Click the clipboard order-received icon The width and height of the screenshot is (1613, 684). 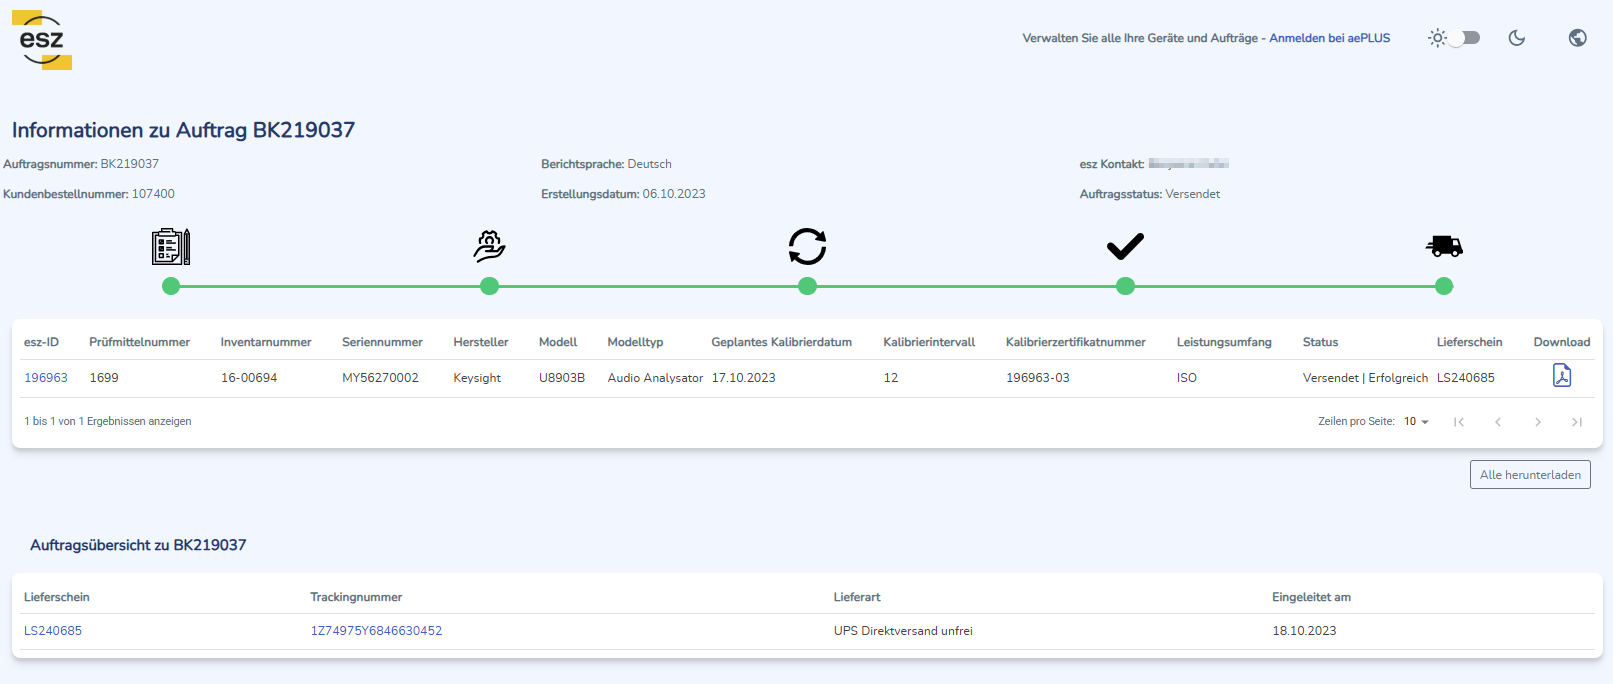click(171, 246)
